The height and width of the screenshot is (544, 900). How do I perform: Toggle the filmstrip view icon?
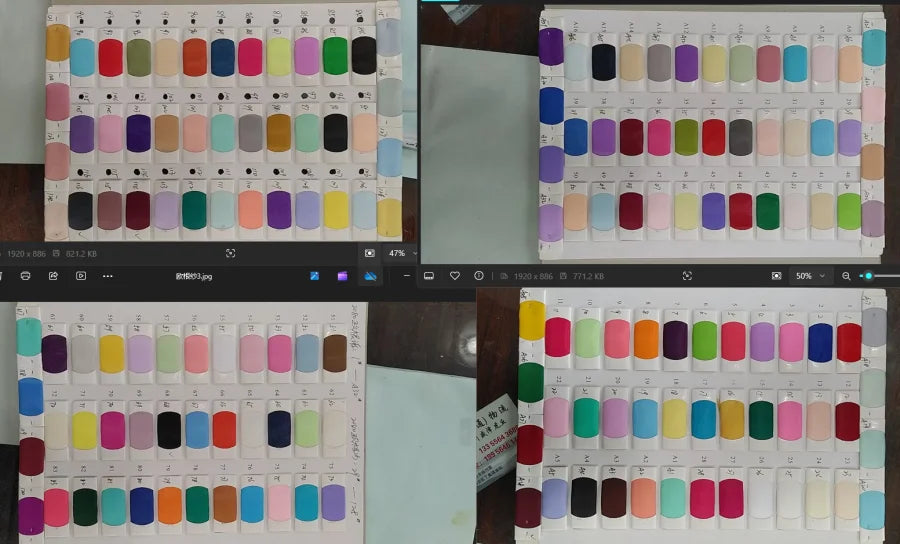[x=429, y=275]
